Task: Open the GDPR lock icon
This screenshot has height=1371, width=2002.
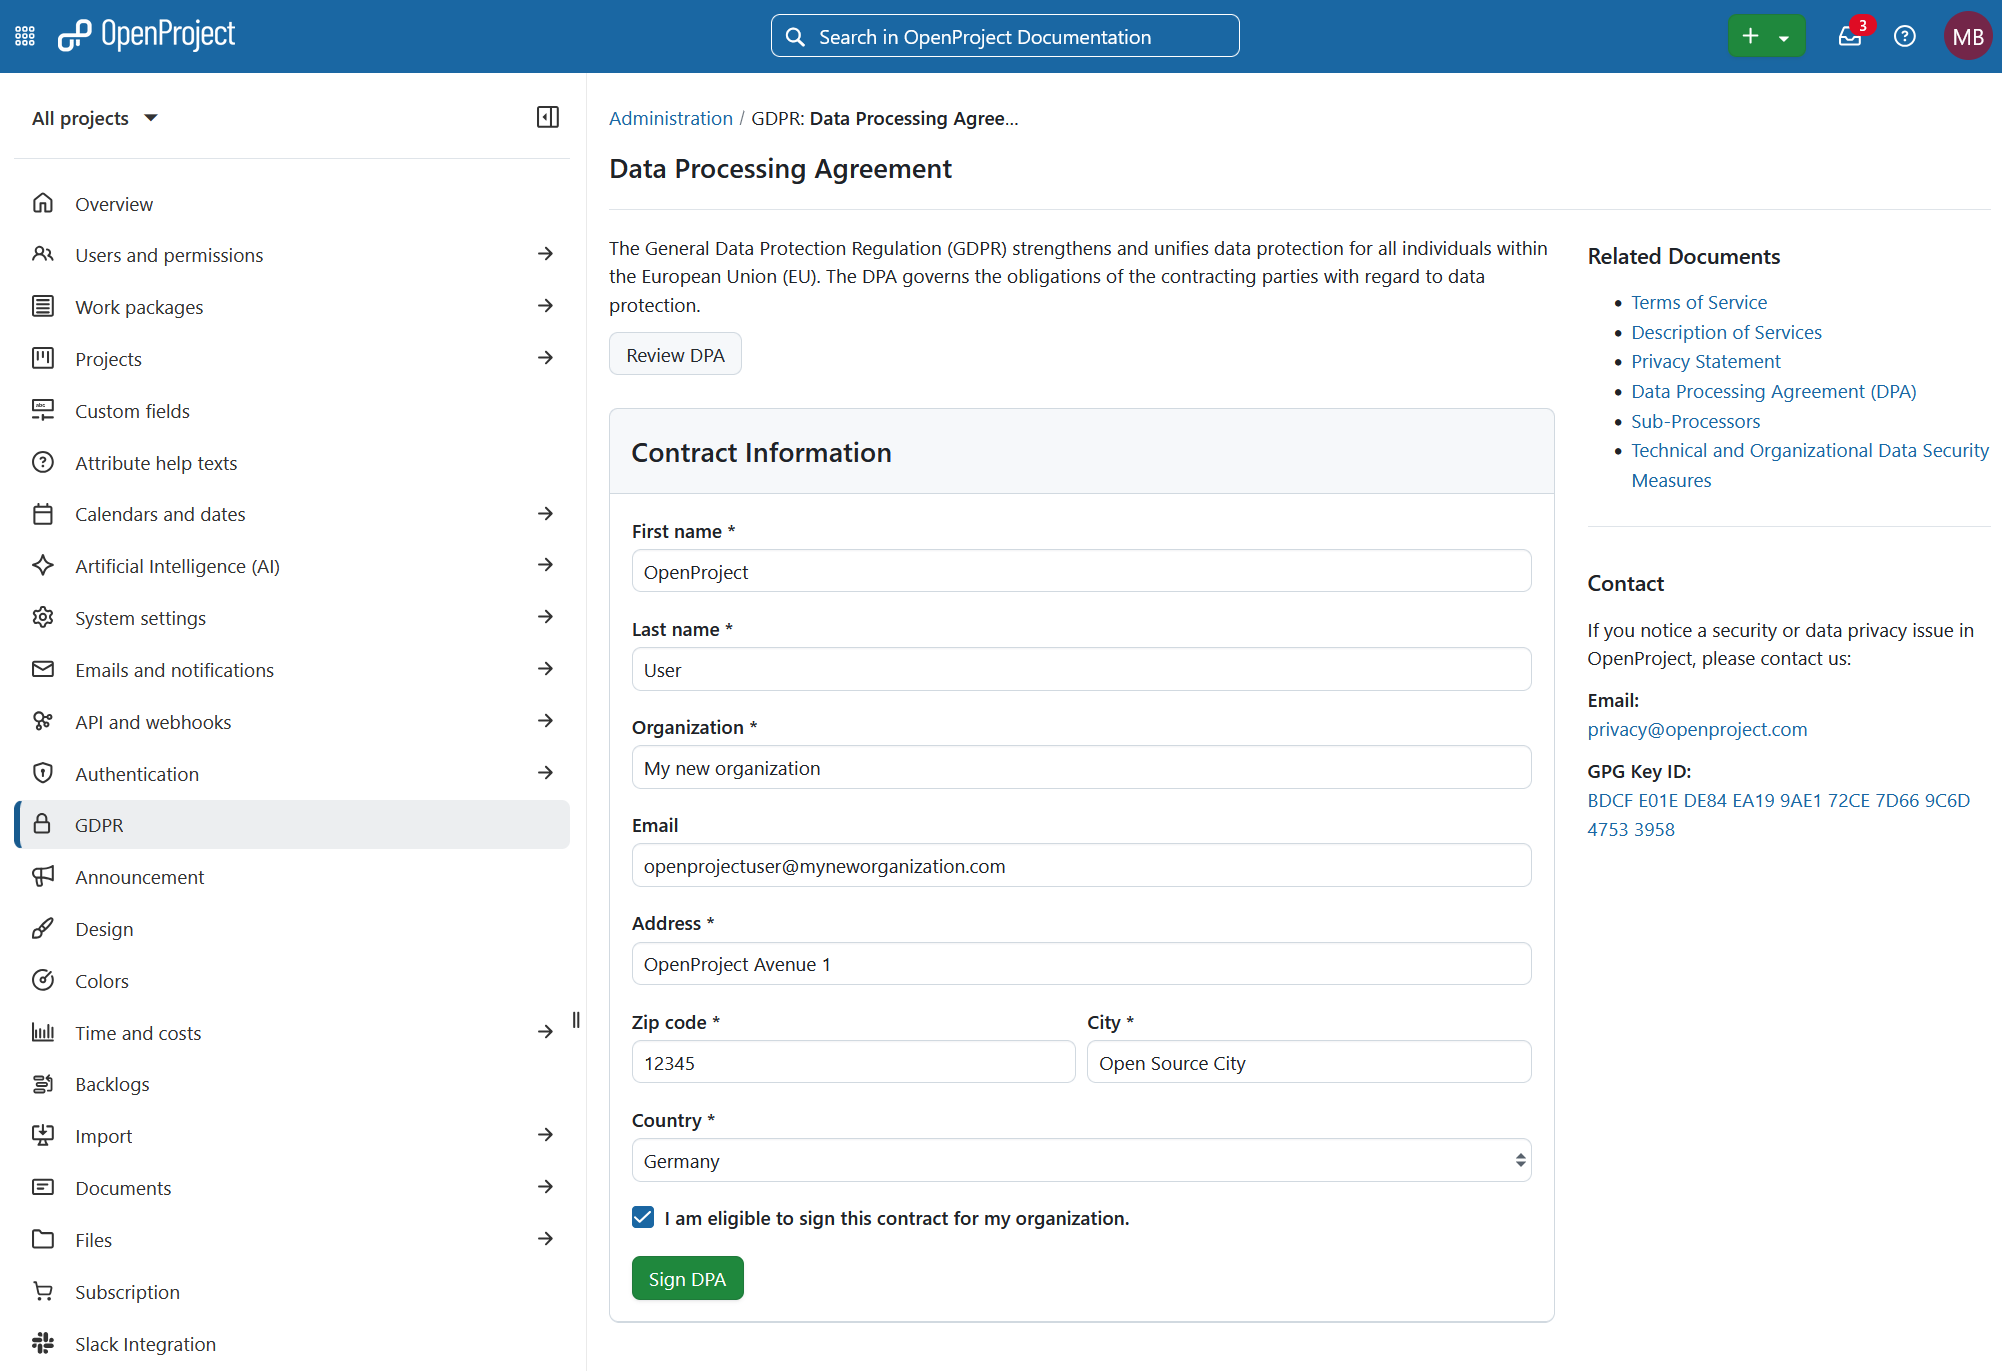Action: click(43, 824)
